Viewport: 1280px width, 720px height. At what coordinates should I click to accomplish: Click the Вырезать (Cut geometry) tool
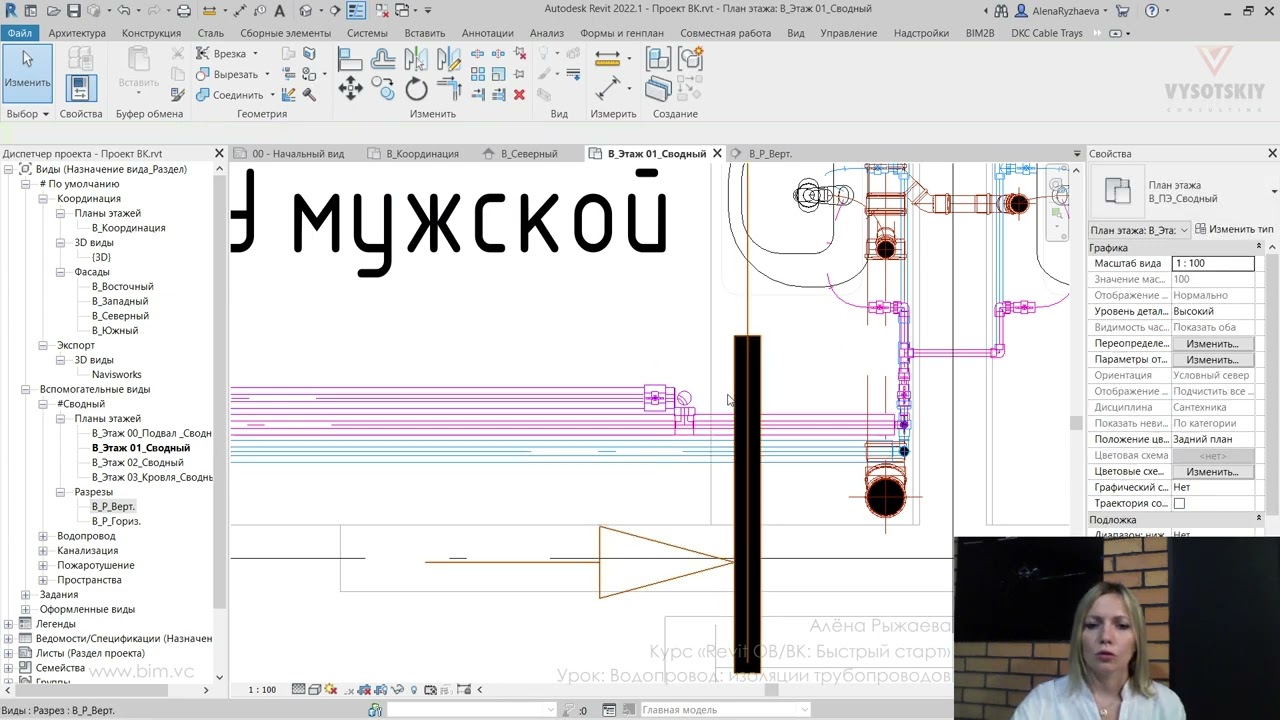coord(228,74)
